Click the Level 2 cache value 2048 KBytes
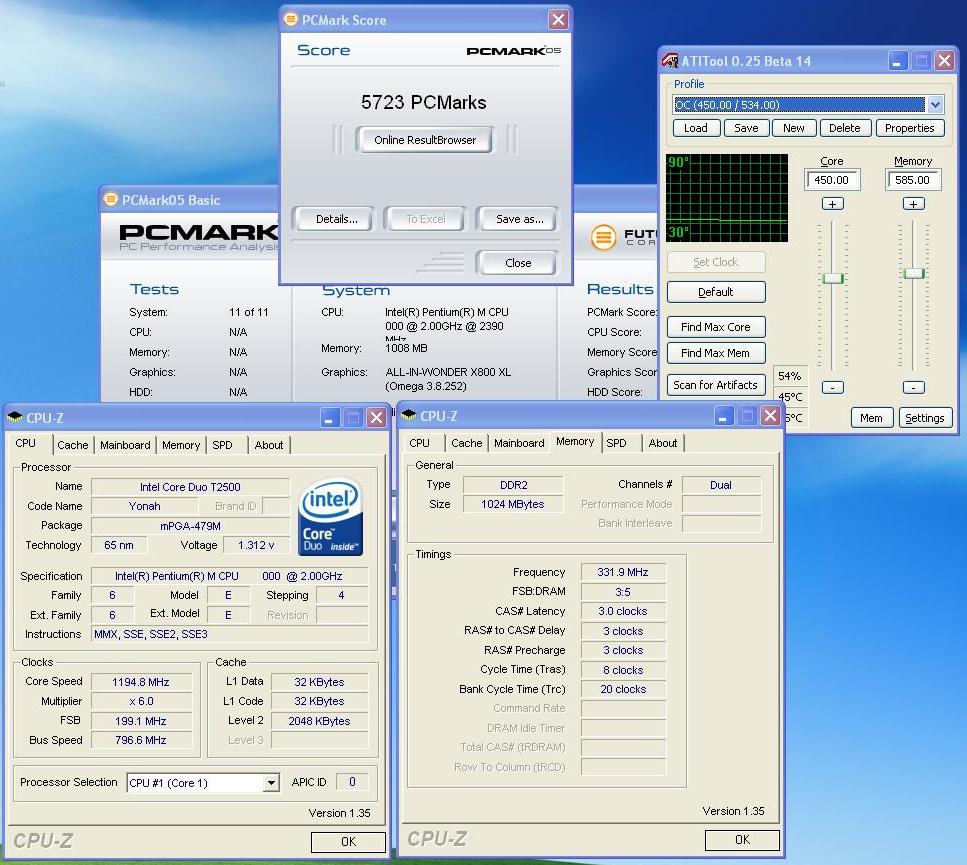Image resolution: width=967 pixels, height=865 pixels. [x=319, y=721]
